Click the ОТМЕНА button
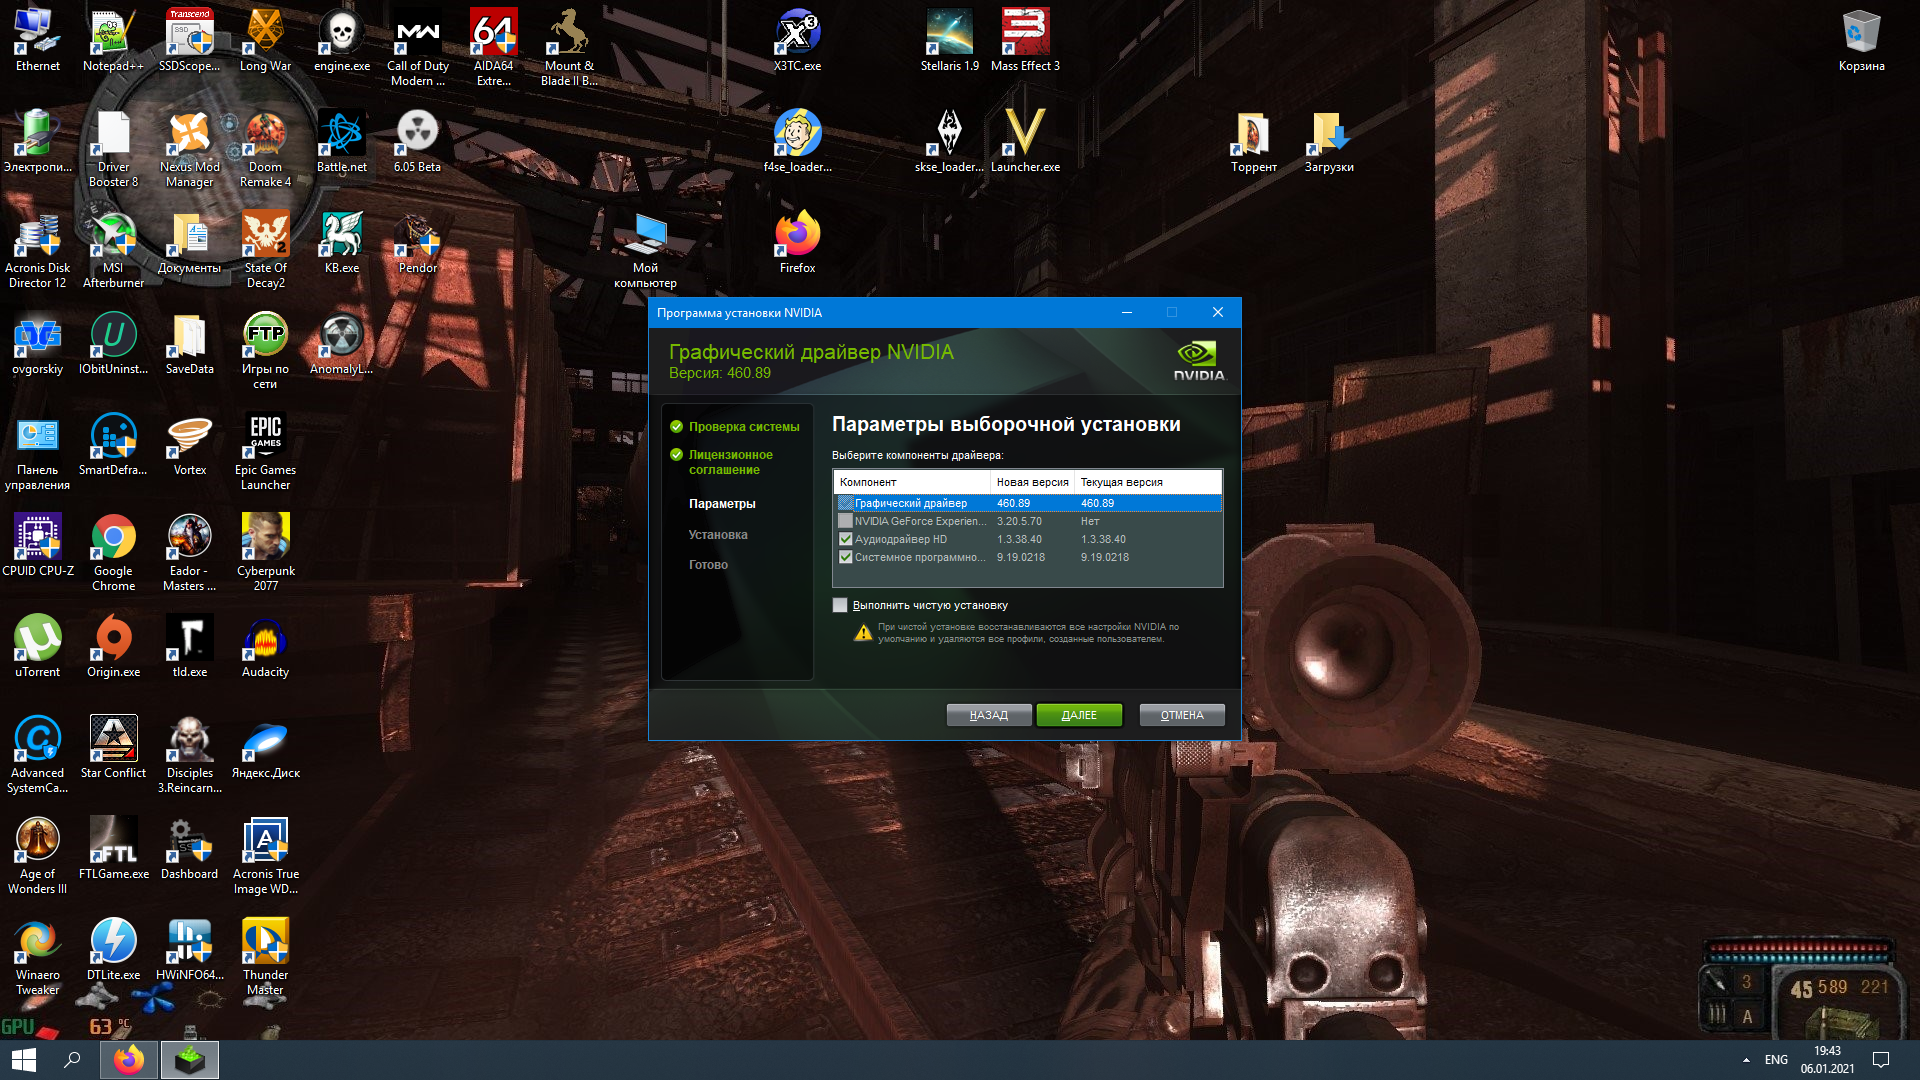 coord(1181,715)
